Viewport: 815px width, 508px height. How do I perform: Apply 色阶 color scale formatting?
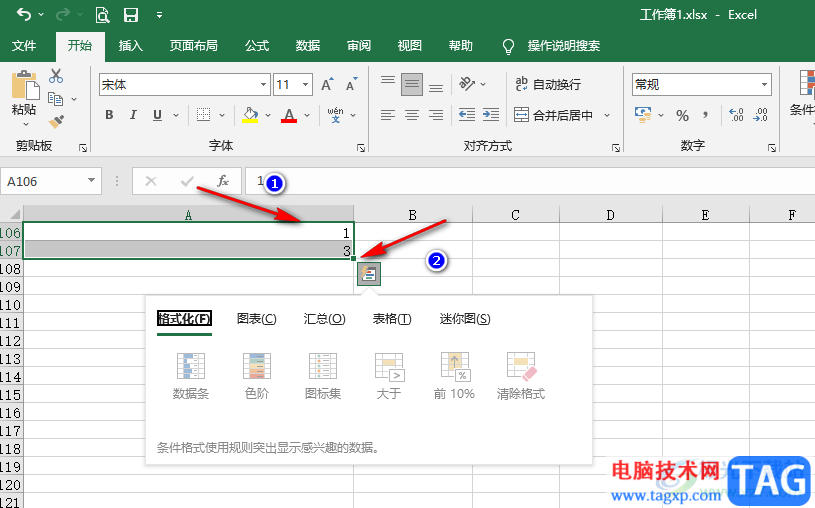coord(257,375)
